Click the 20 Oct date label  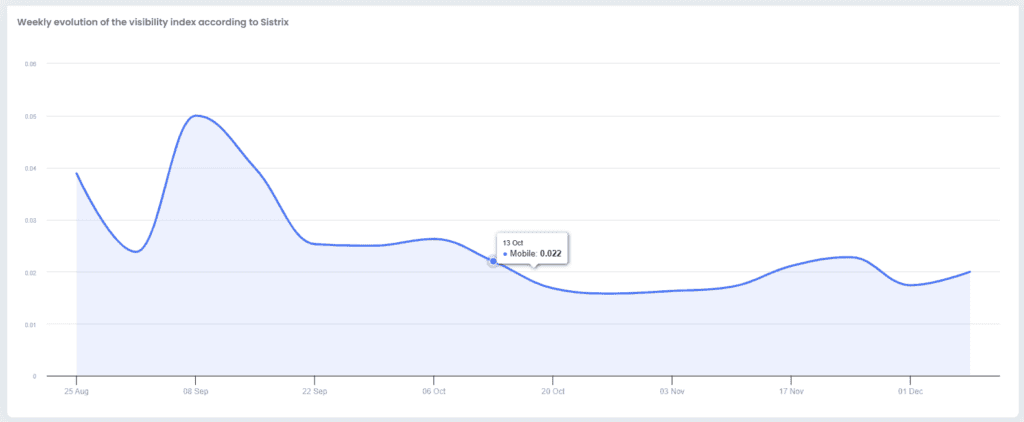[553, 392]
